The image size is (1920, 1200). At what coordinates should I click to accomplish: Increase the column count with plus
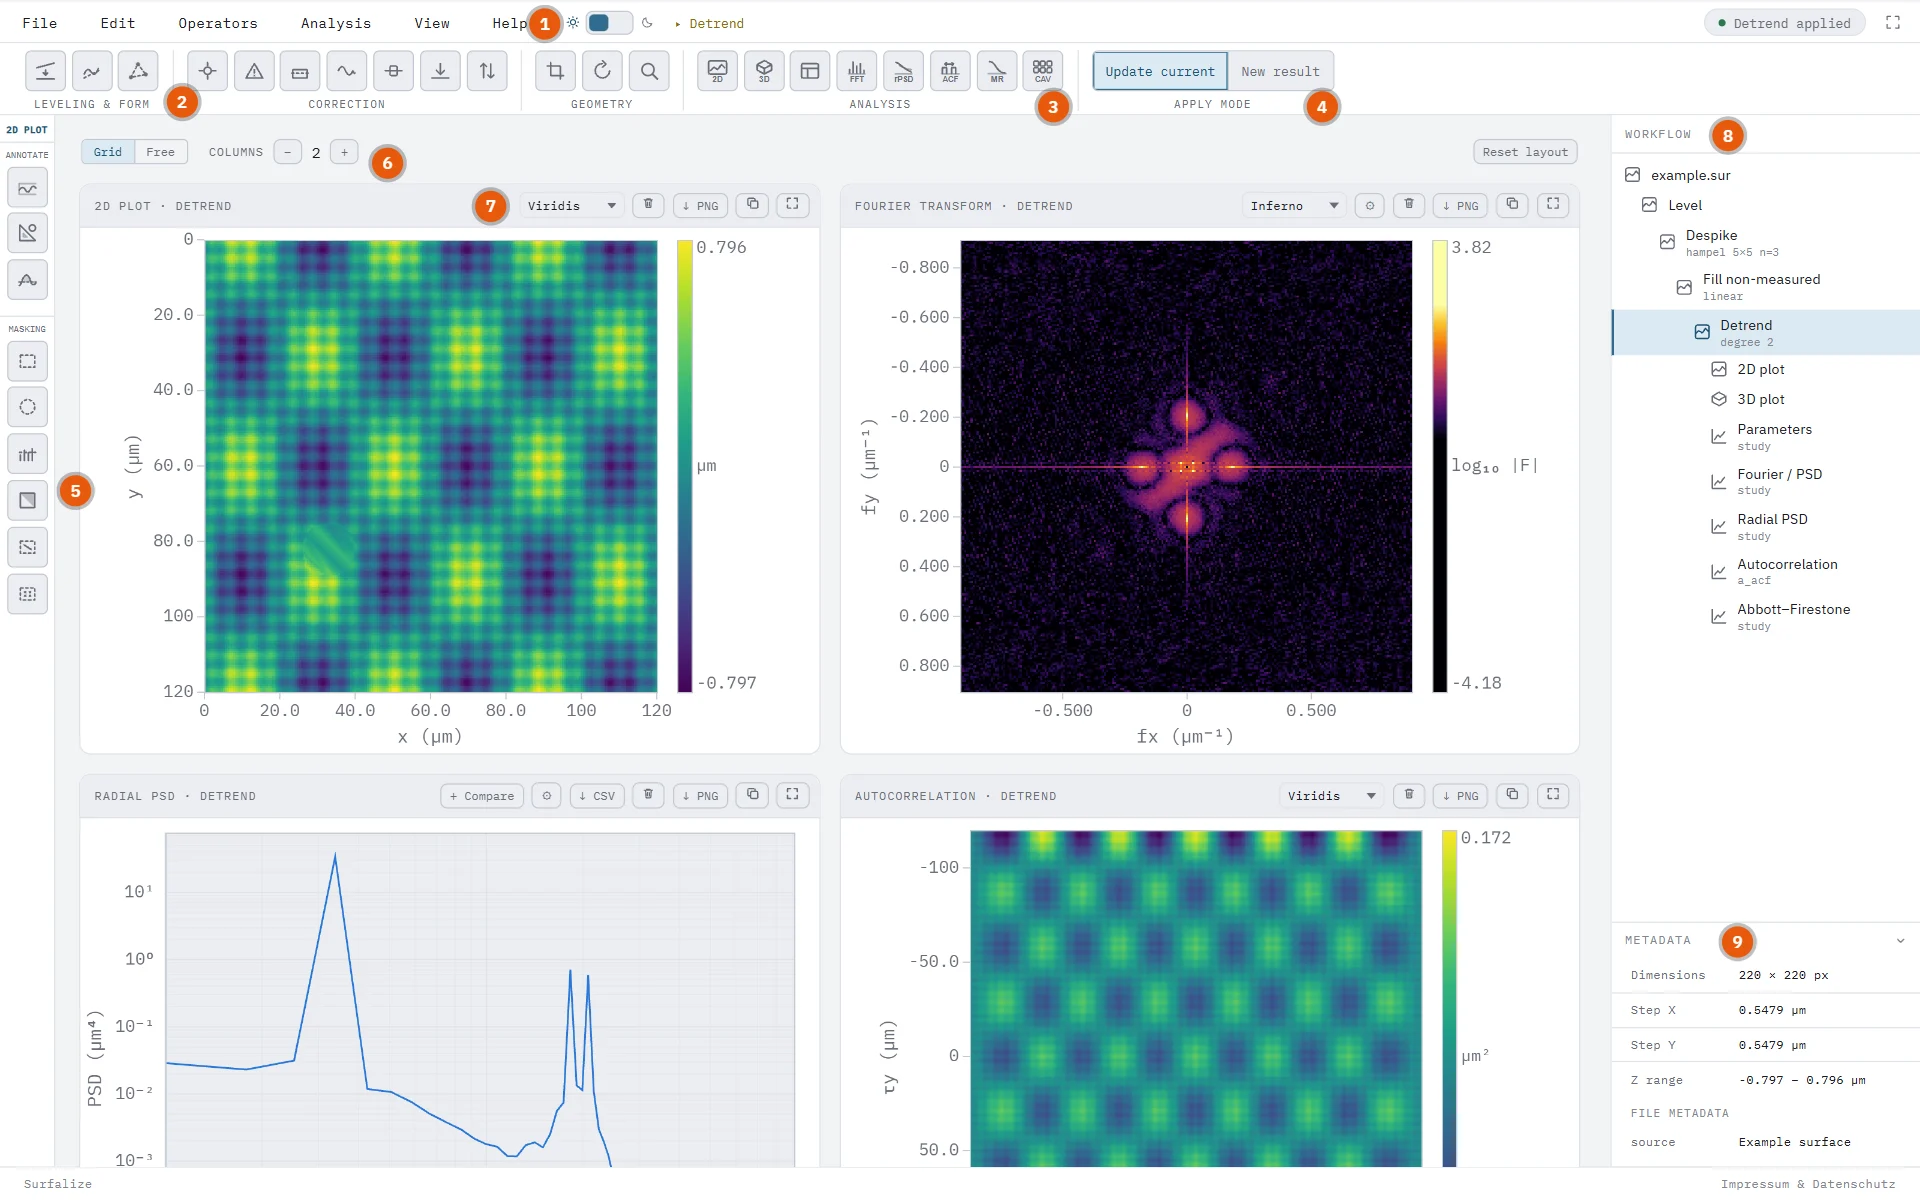[x=344, y=152]
